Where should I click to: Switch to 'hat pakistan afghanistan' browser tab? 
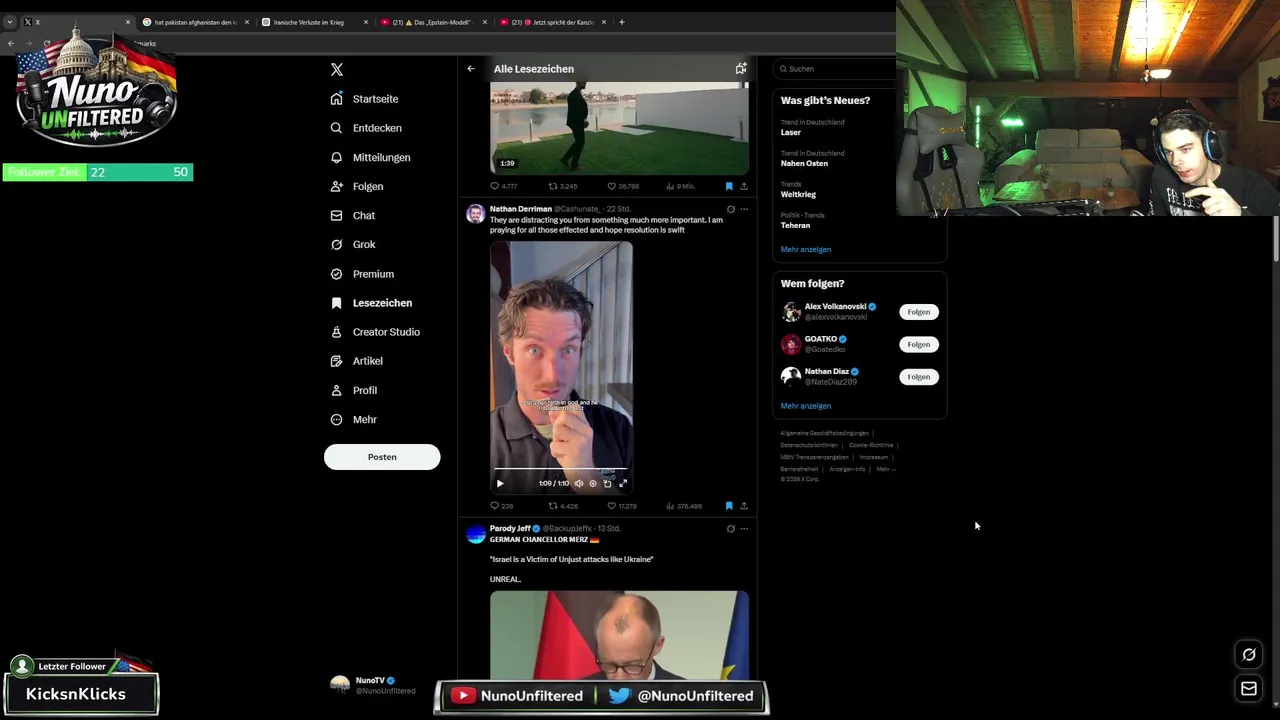195,22
